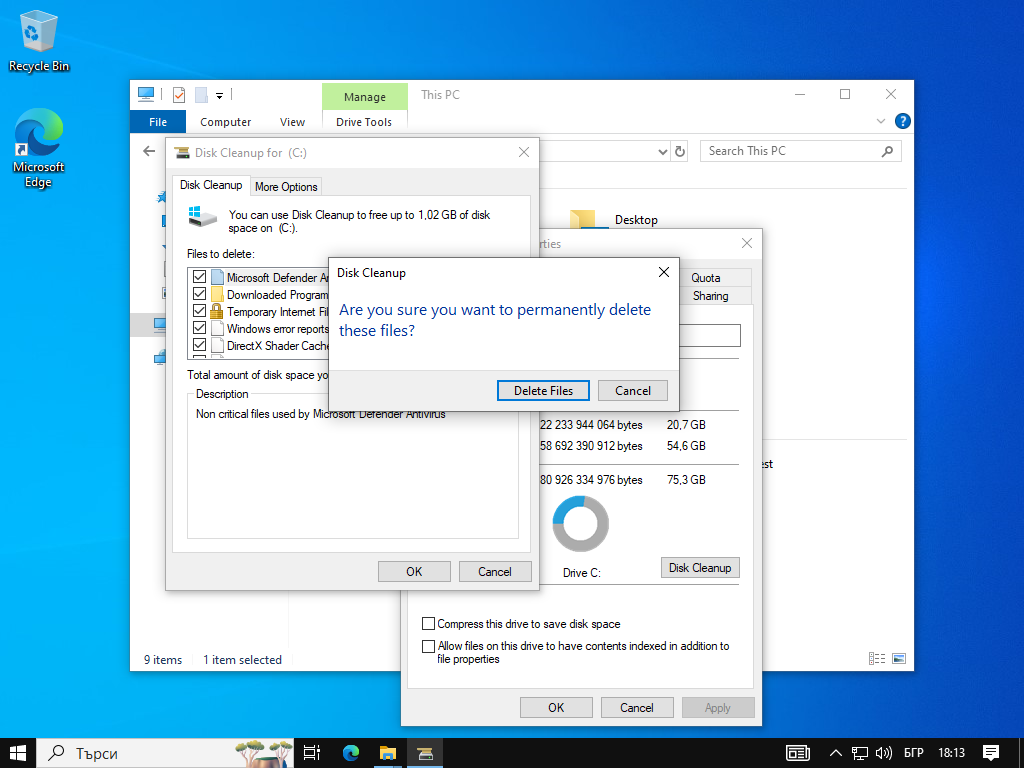The height and width of the screenshot is (768, 1024).
Task: Uncheck Downloaded Program Files
Action: pyautogui.click(x=200, y=294)
